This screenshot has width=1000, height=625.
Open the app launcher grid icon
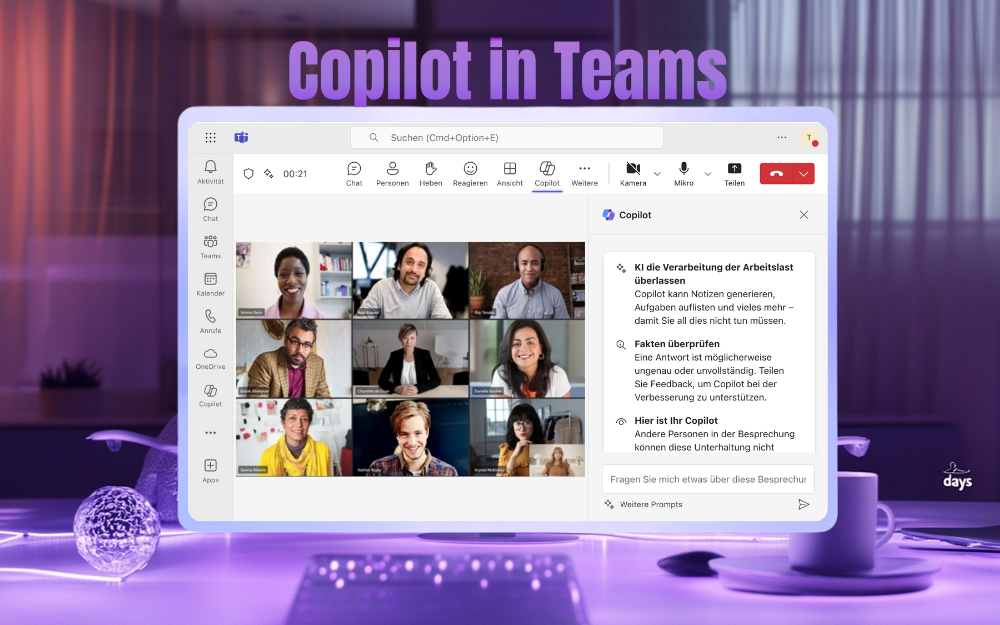coord(210,138)
